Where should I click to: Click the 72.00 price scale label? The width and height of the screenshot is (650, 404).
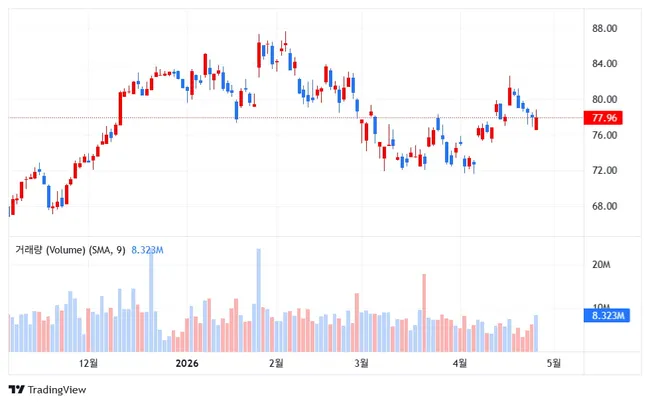603,171
